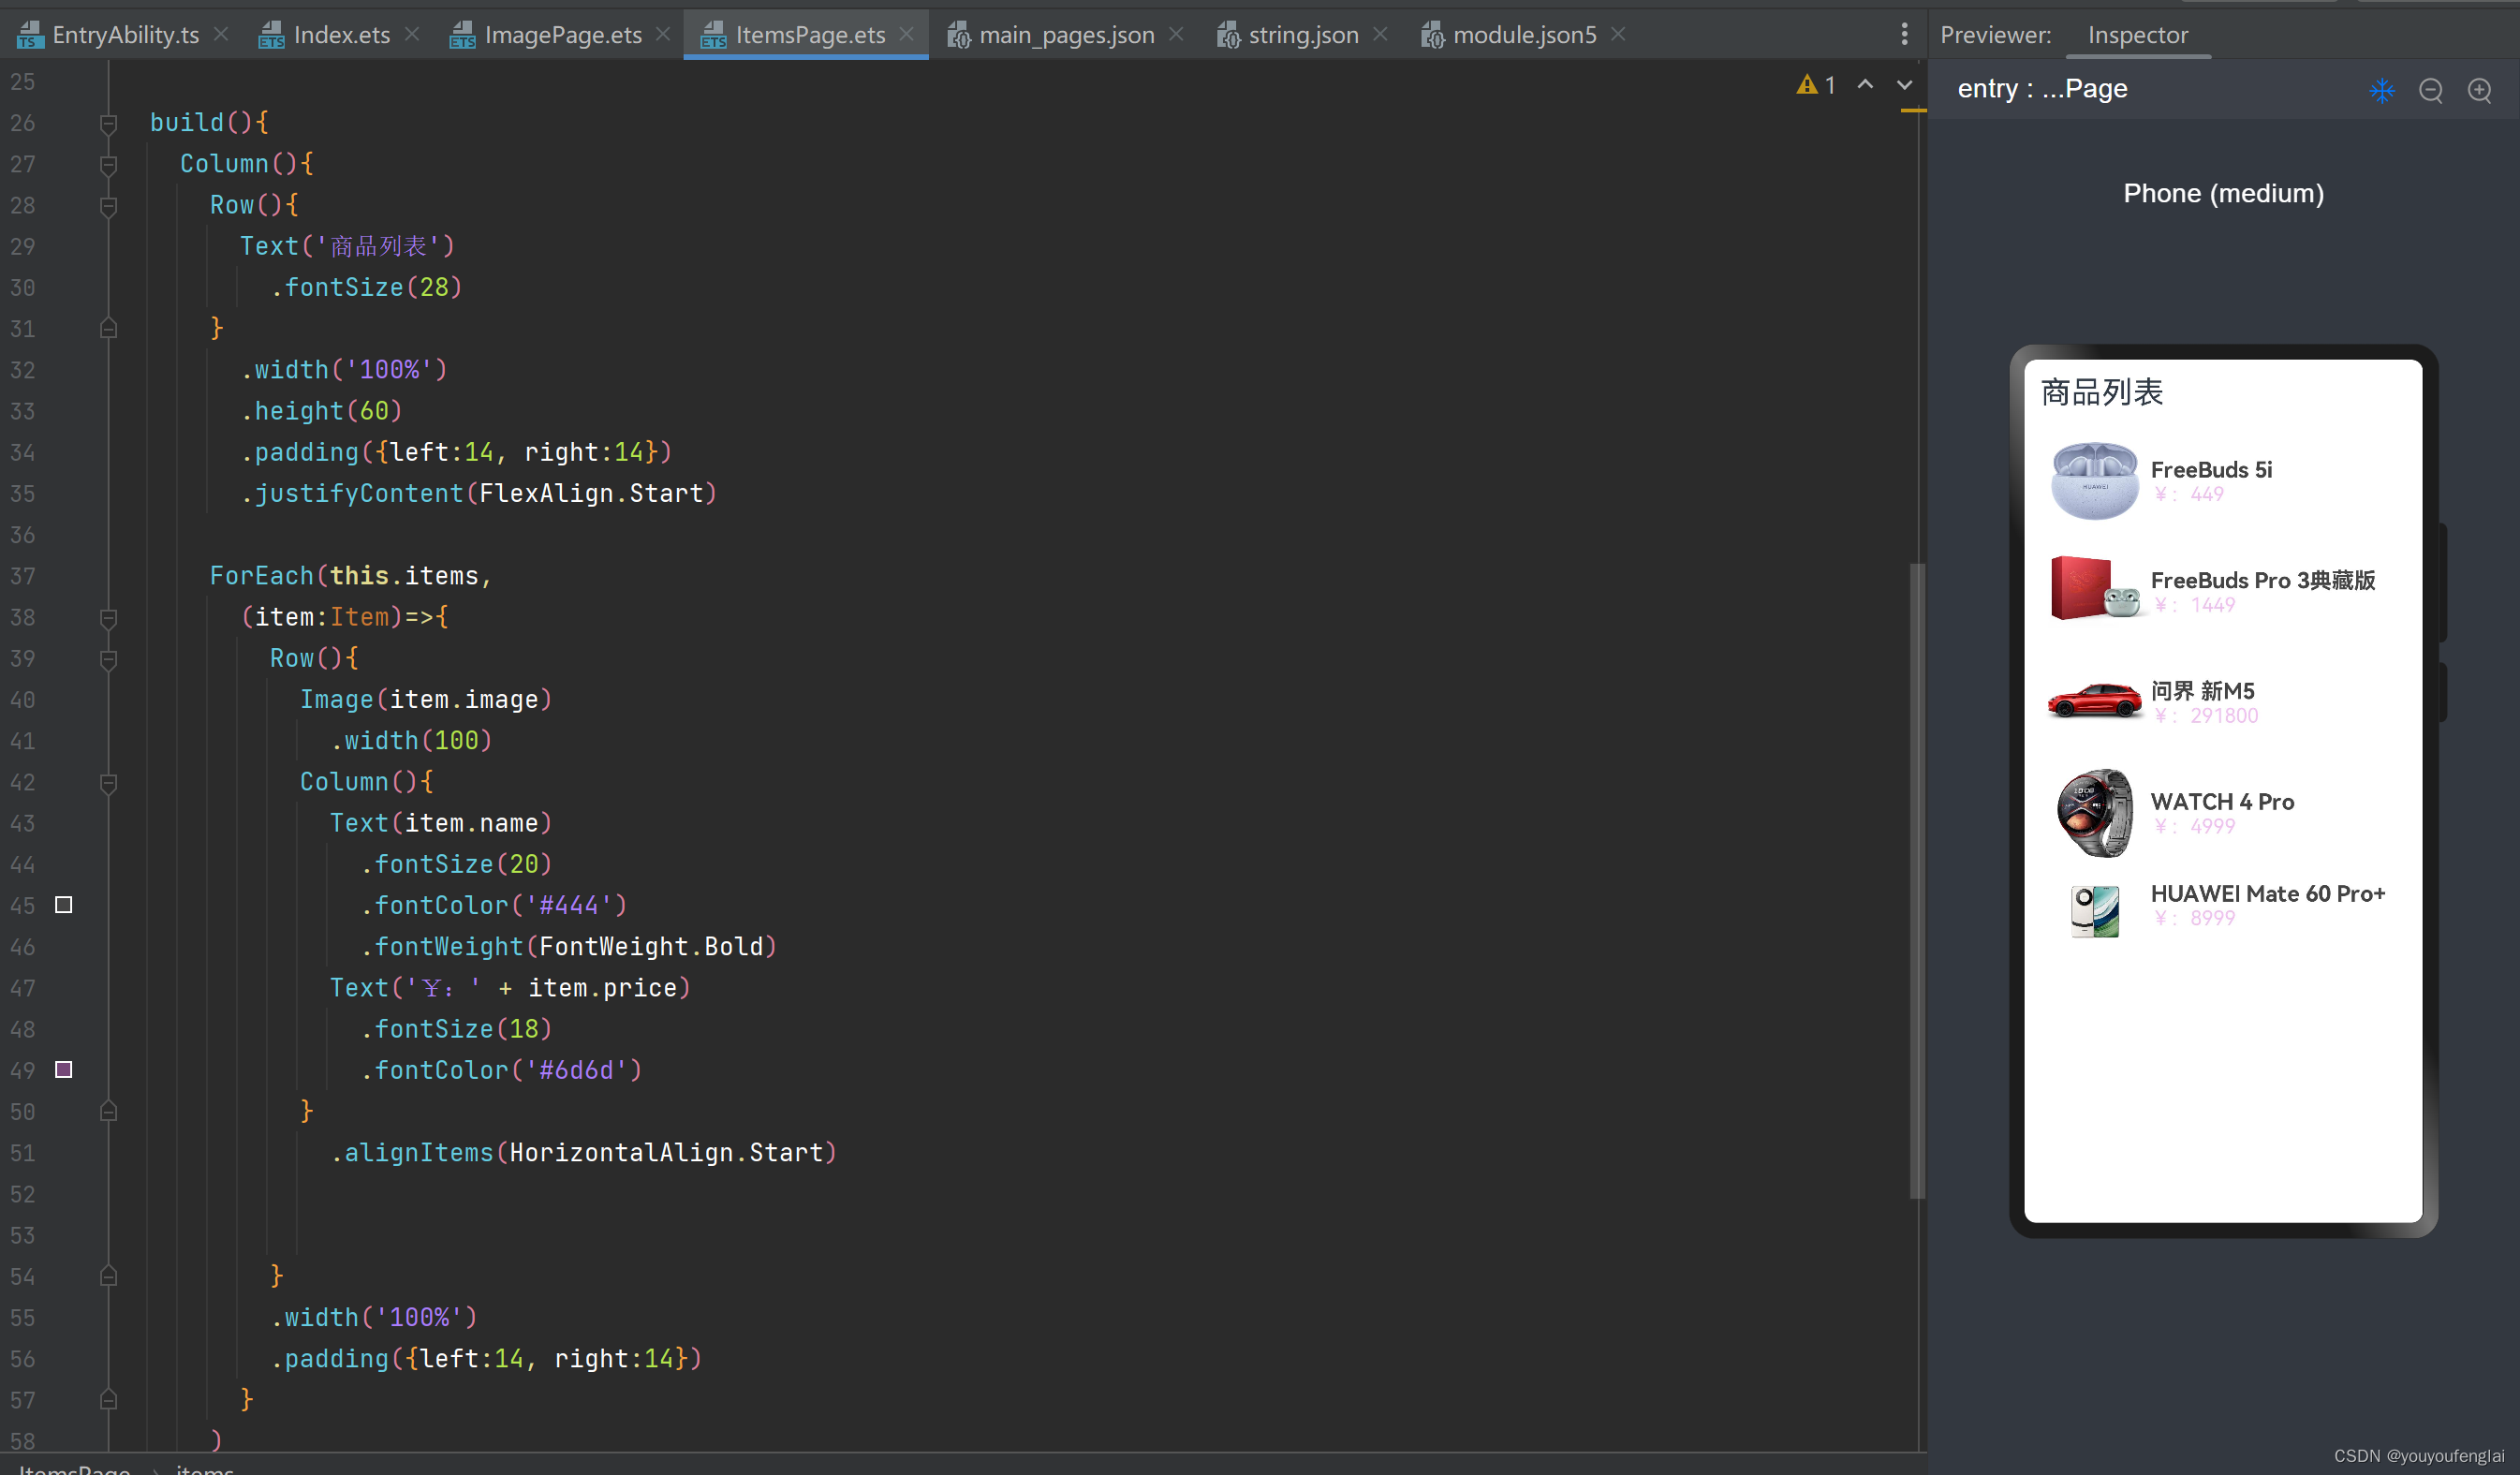Place cursor on ForEach(this.items, line

[x=350, y=577]
